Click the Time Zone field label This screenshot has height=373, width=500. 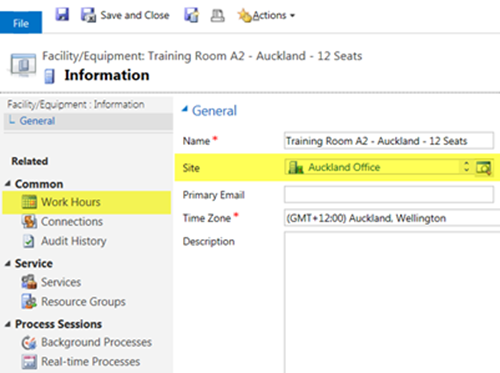coord(207,218)
